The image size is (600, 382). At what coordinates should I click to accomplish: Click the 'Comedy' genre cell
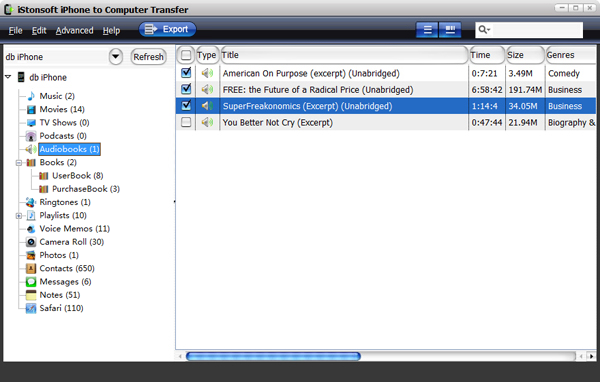pyautogui.click(x=564, y=73)
